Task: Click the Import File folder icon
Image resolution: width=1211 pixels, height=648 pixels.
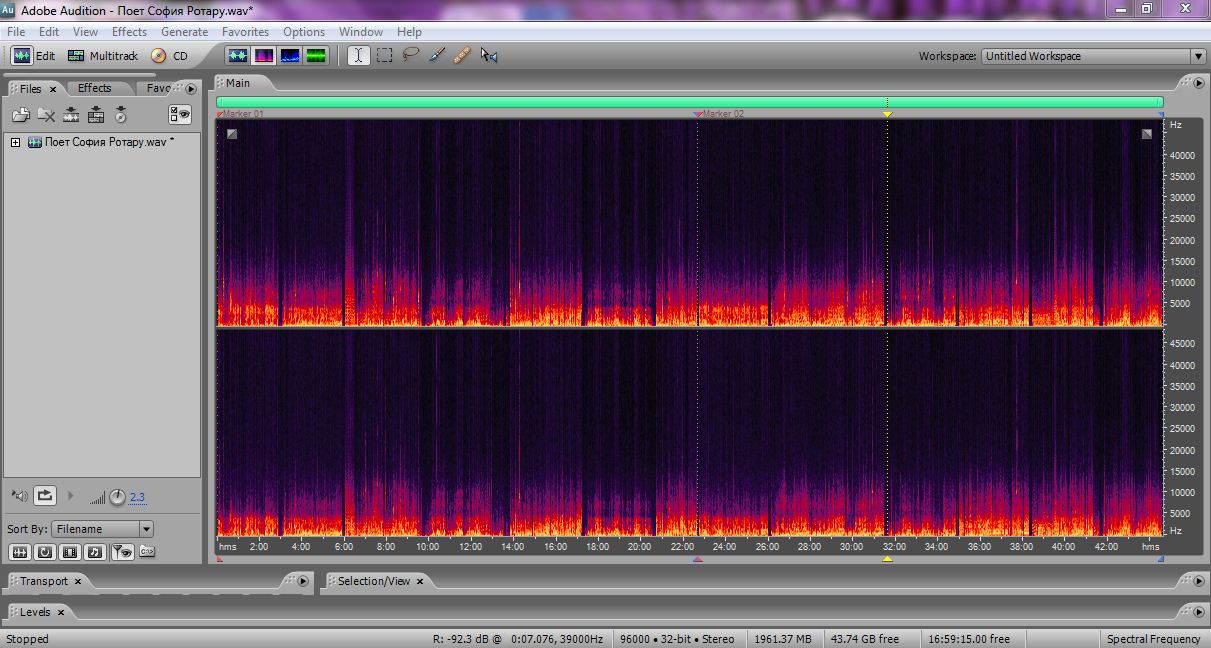Action: 20,115
